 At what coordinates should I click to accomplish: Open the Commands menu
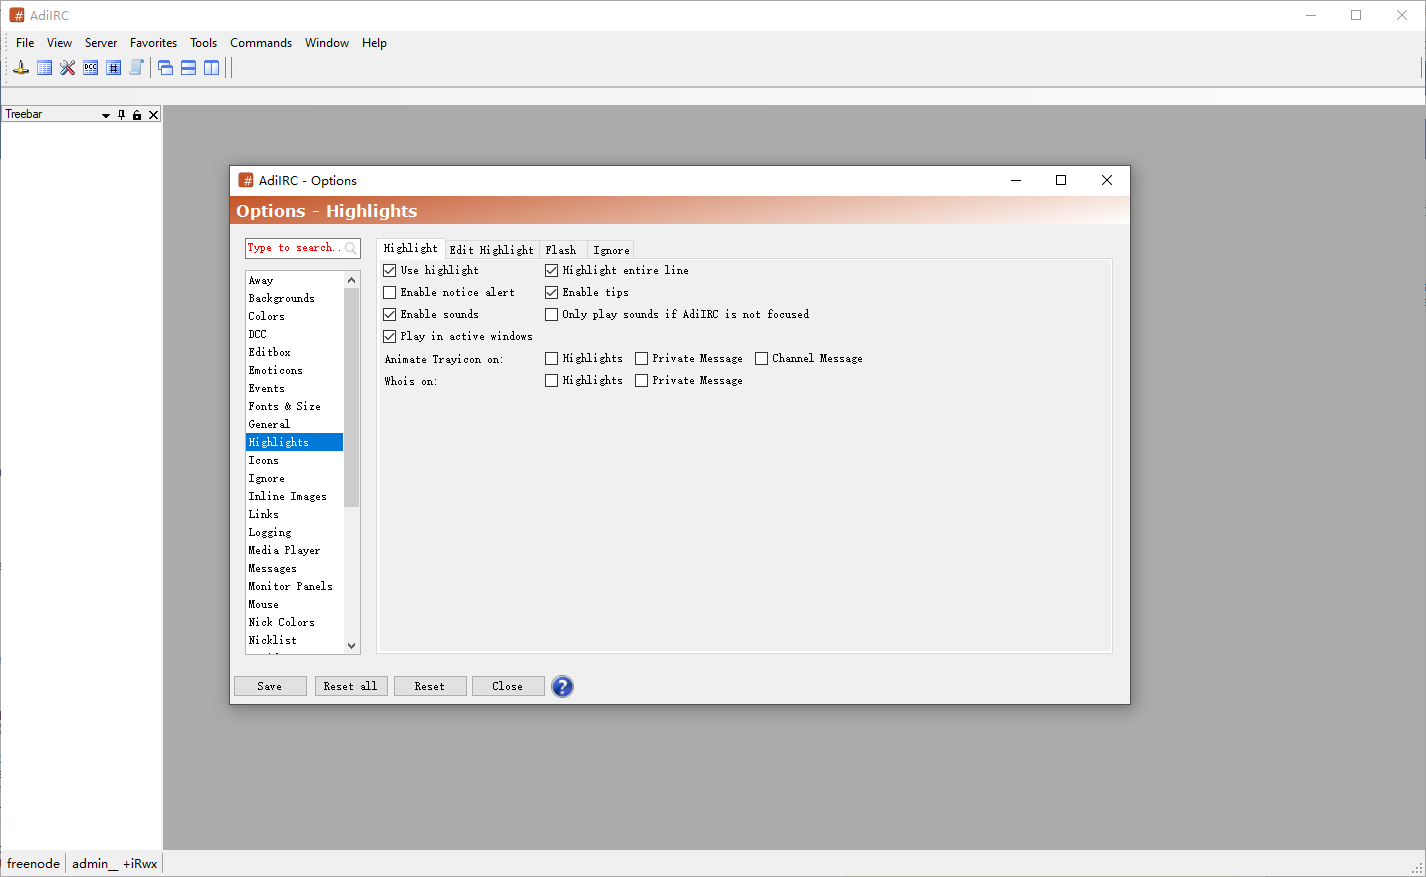coord(261,43)
